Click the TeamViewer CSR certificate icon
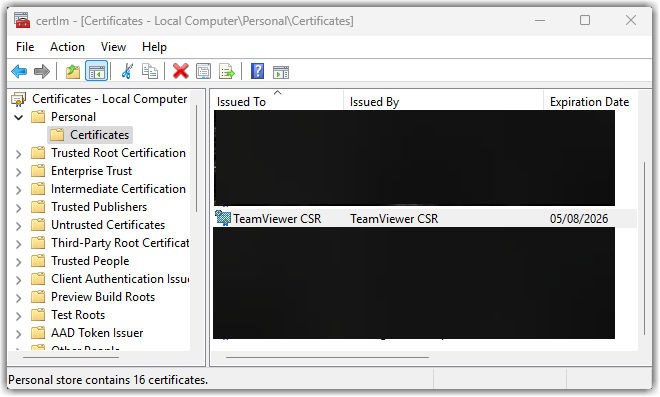The height and width of the screenshot is (397, 660). 223,218
